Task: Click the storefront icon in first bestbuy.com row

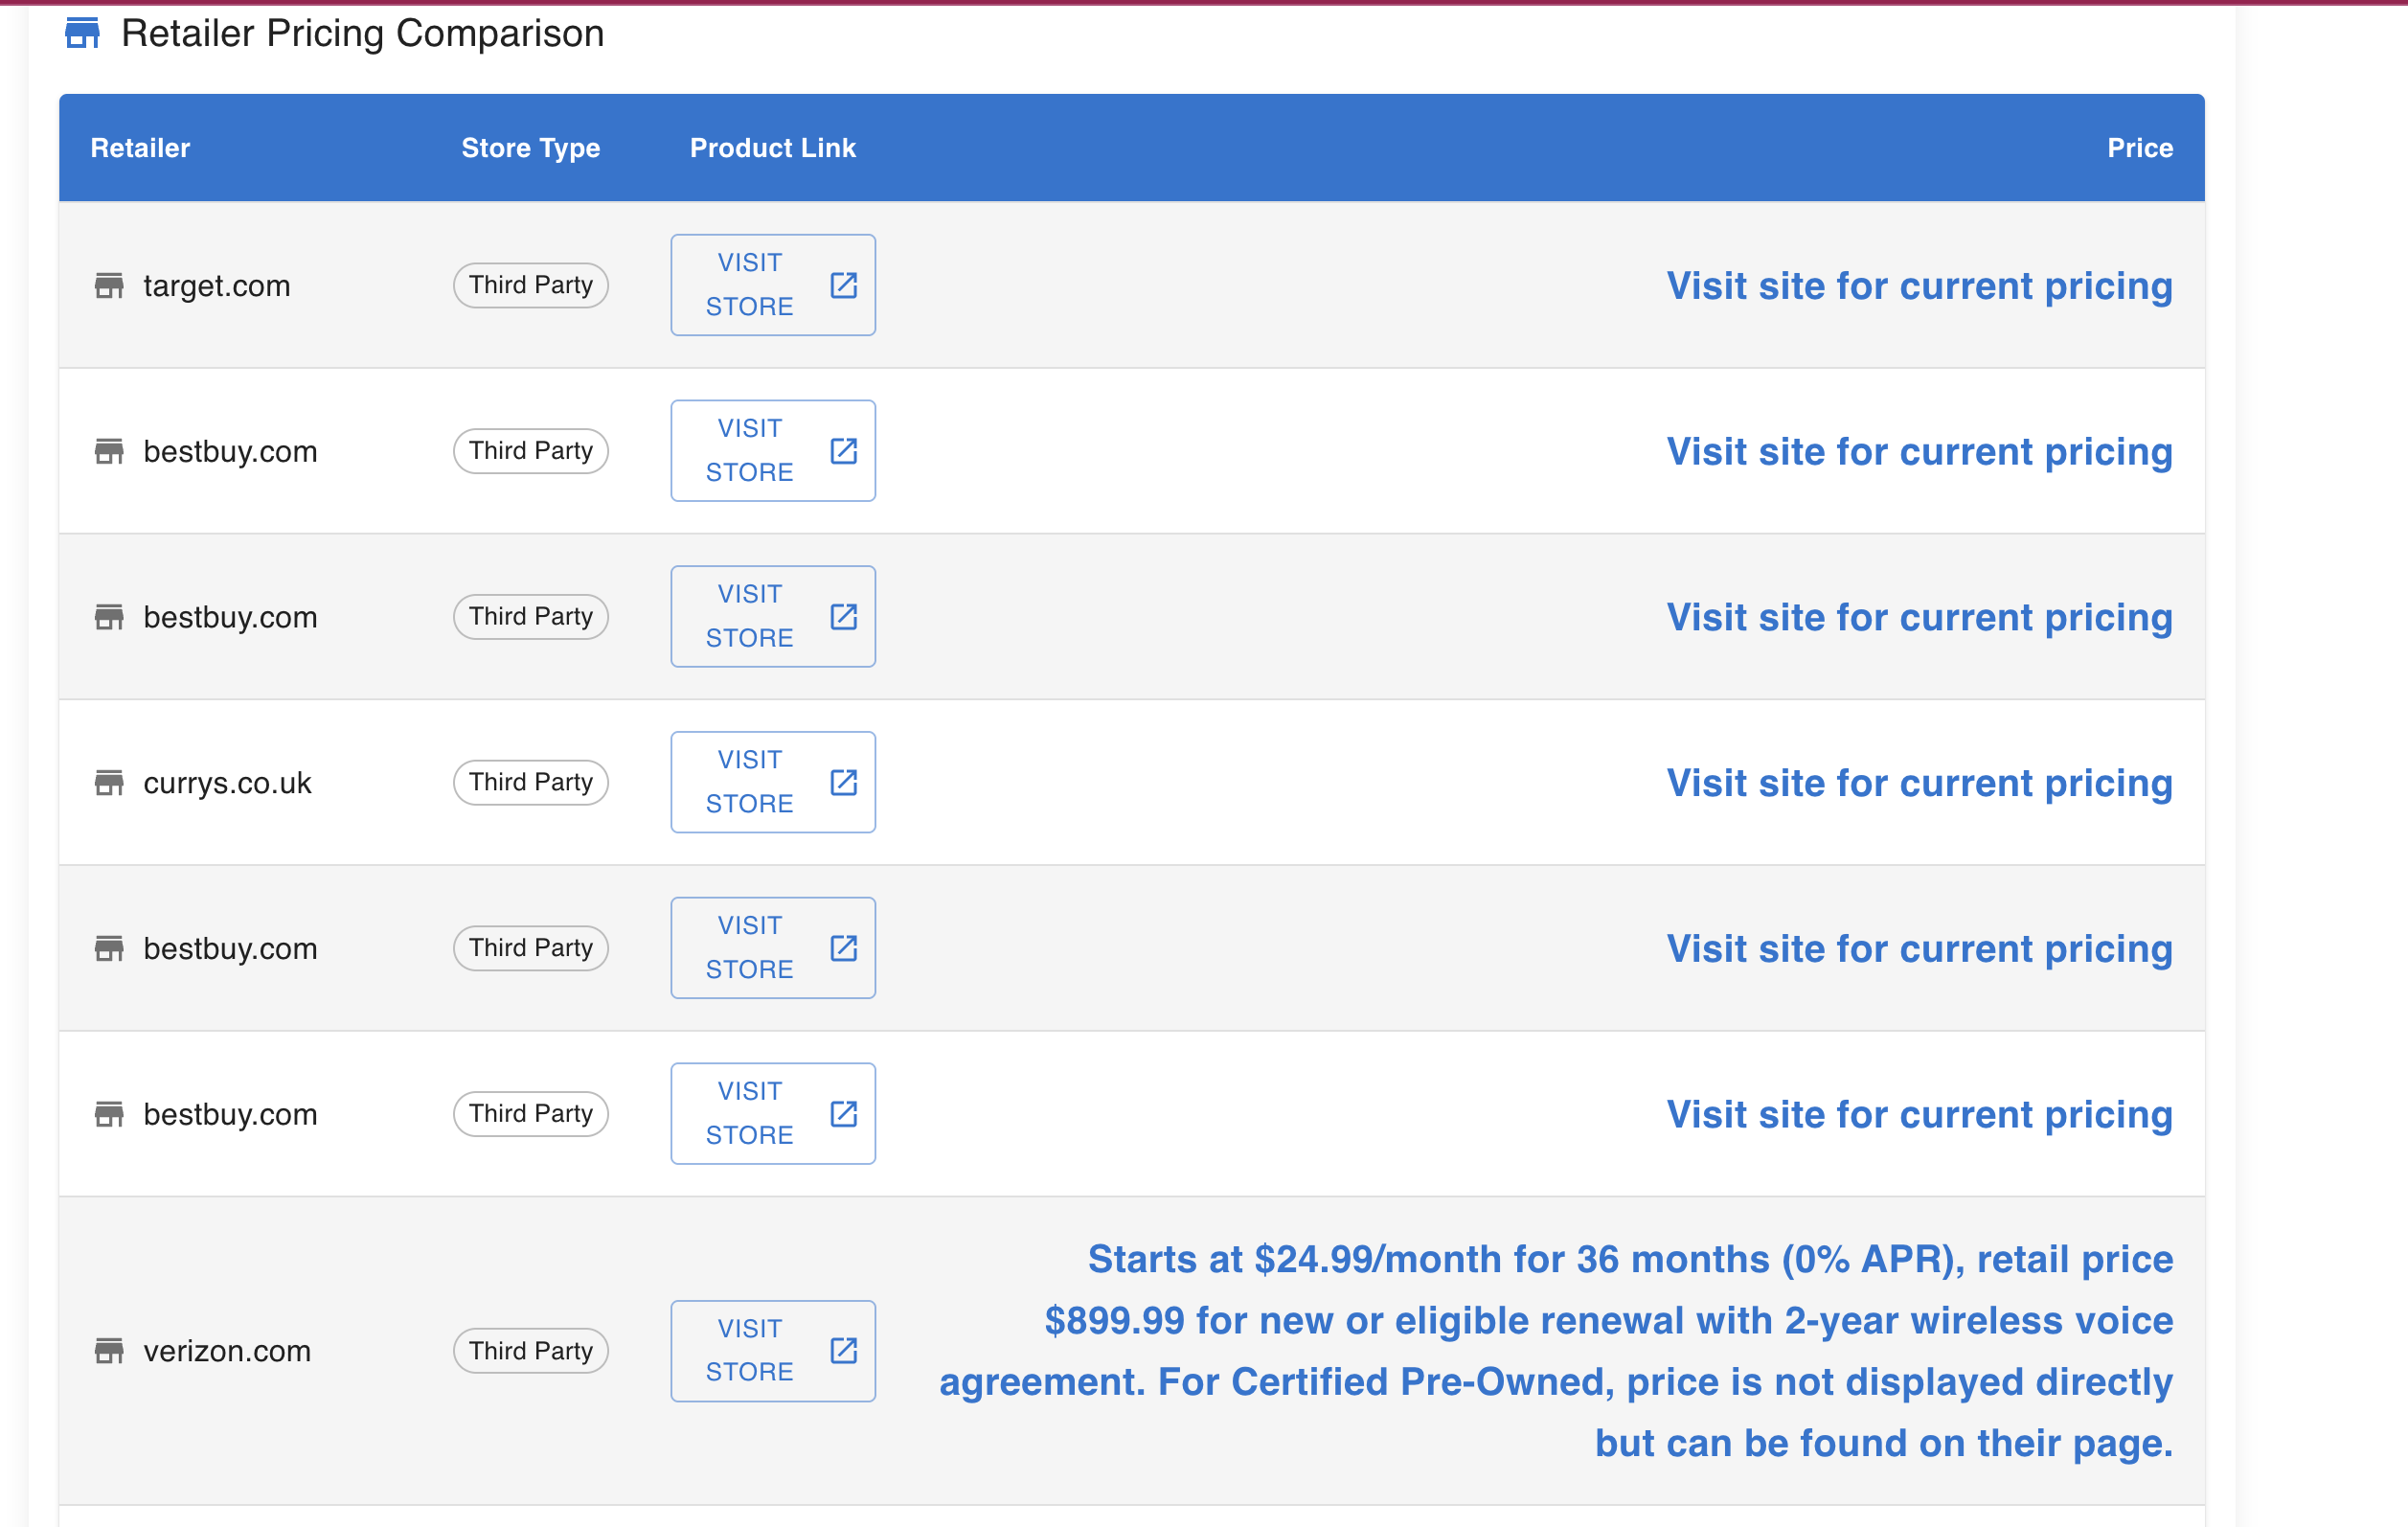Action: (109, 452)
